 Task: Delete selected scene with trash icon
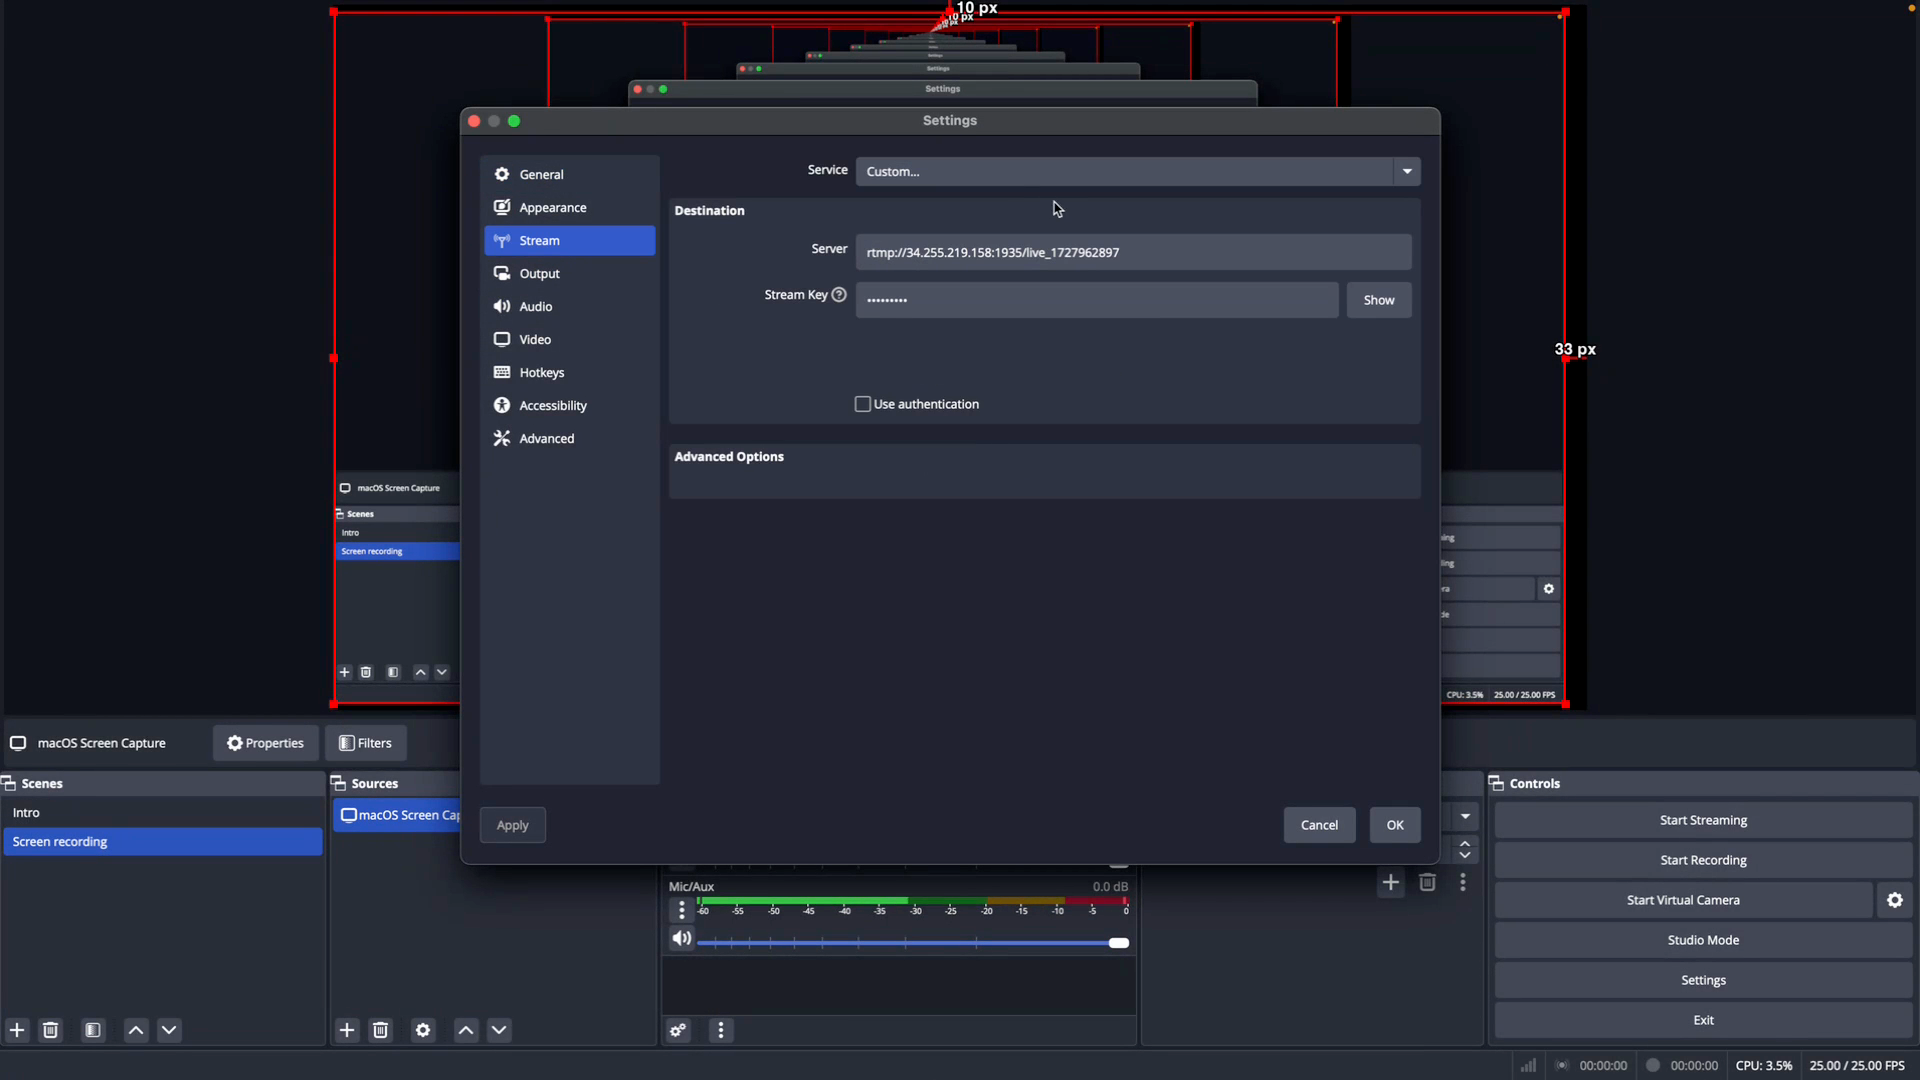51,1031
